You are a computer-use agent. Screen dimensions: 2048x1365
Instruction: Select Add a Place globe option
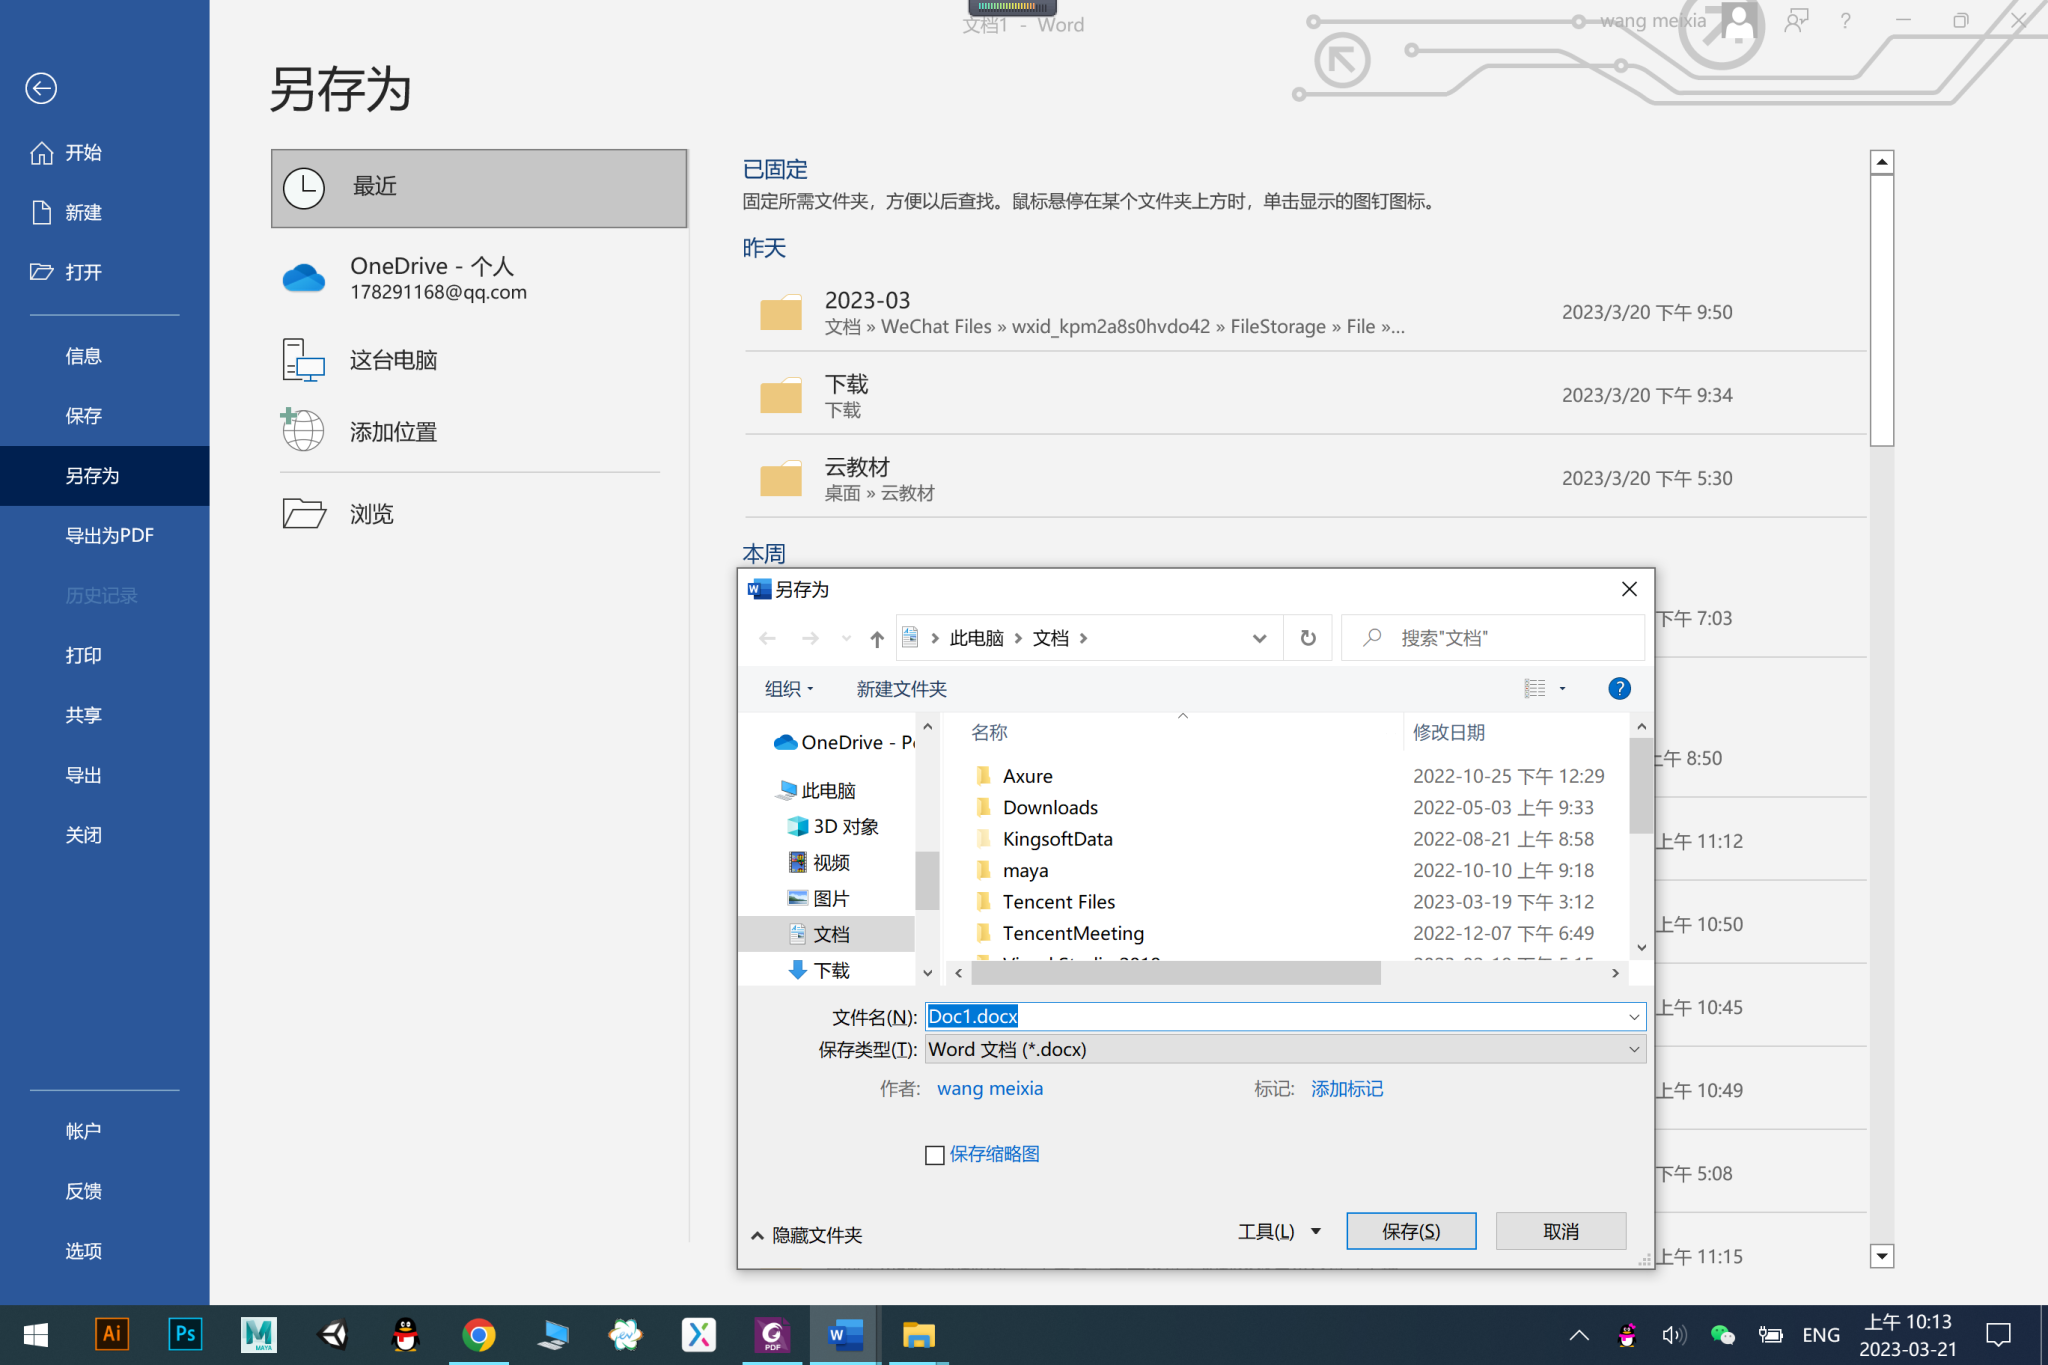tap(392, 432)
